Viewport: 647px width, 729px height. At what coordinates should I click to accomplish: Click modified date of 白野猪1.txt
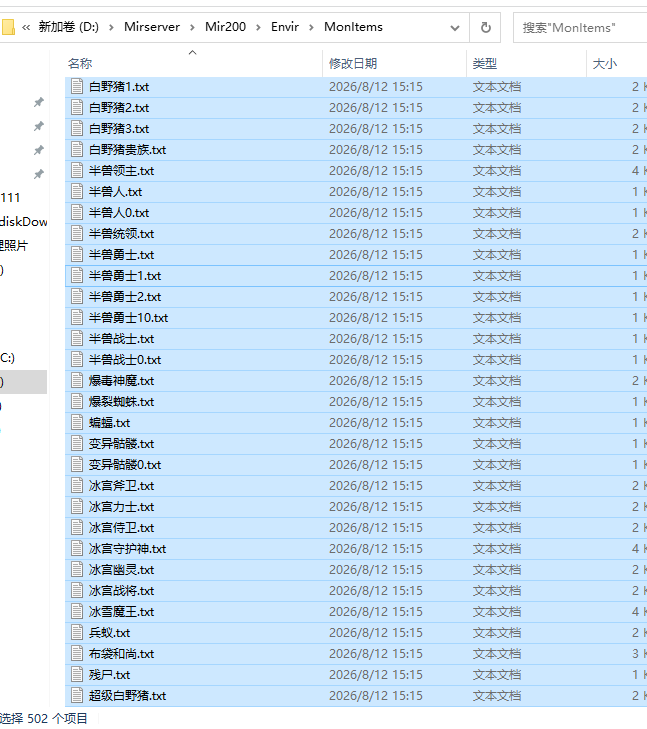pyautogui.click(x=376, y=86)
